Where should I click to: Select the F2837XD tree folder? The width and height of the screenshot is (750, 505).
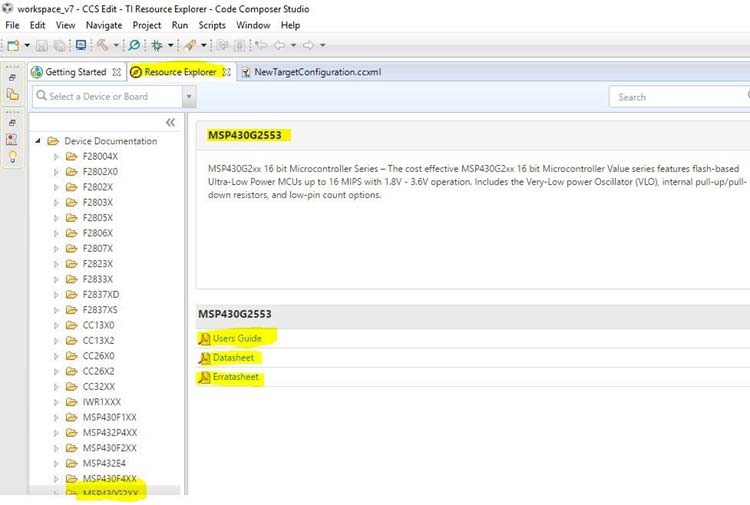point(100,295)
